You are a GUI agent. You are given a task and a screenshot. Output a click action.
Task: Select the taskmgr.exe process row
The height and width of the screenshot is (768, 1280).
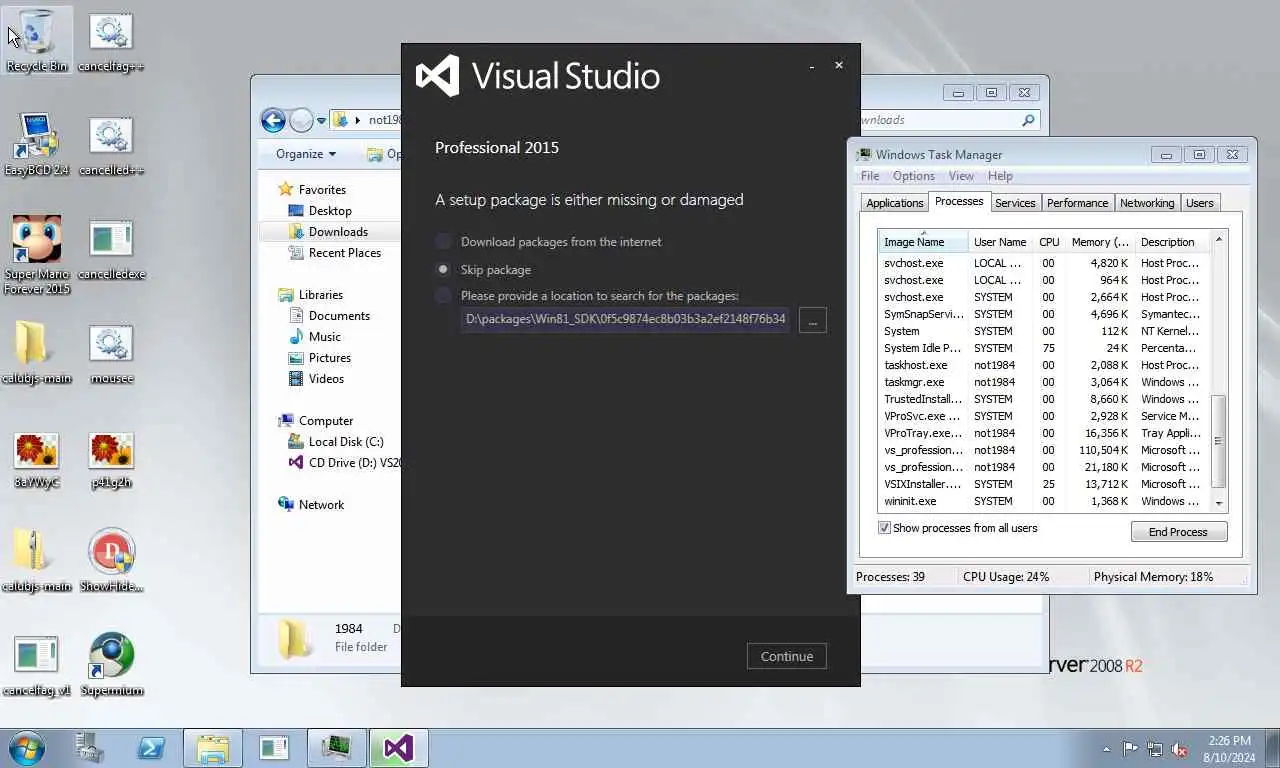click(x=1044, y=382)
